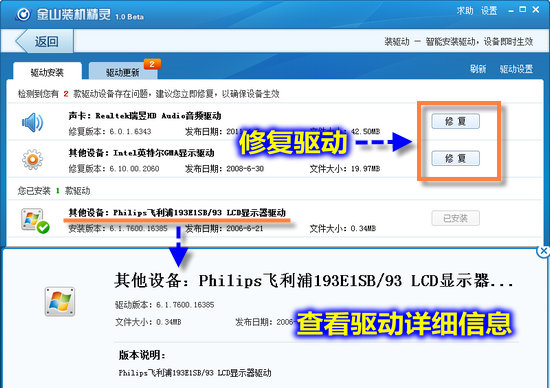This screenshot has width=550, height=388.
Task: Open the 设置 settings menu
Action: (489, 11)
